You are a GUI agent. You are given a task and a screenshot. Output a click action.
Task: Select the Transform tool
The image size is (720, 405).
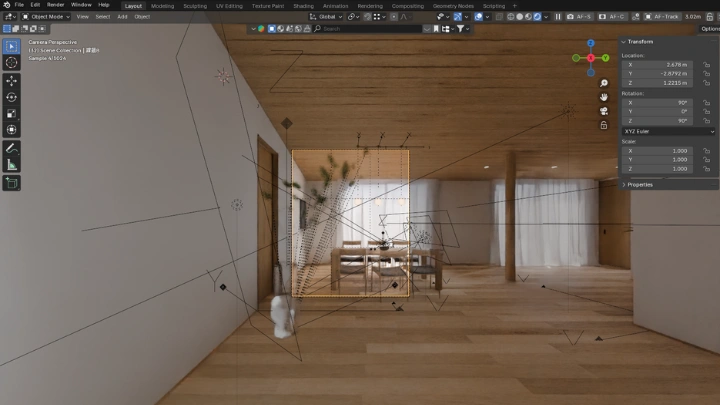pos(11,130)
